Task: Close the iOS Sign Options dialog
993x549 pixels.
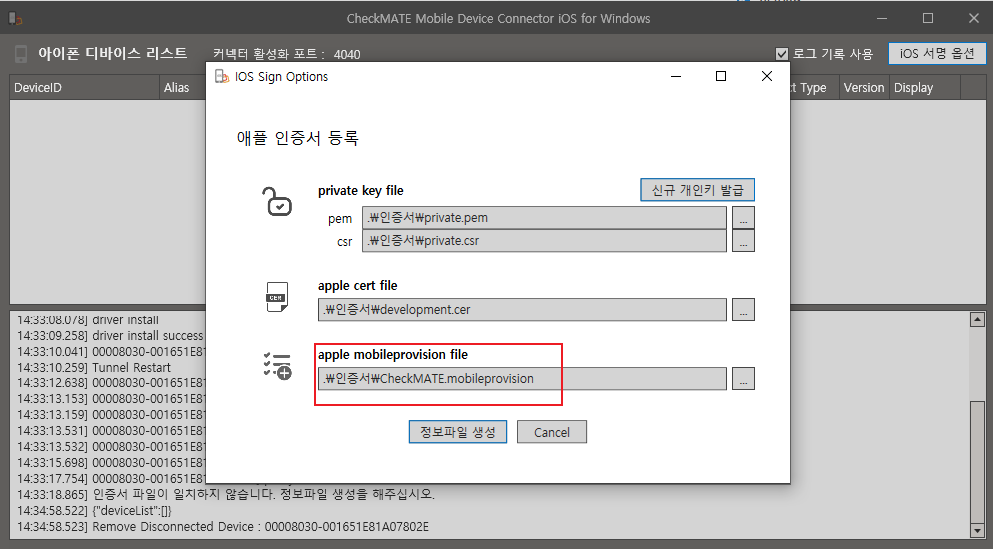Action: pos(766,77)
